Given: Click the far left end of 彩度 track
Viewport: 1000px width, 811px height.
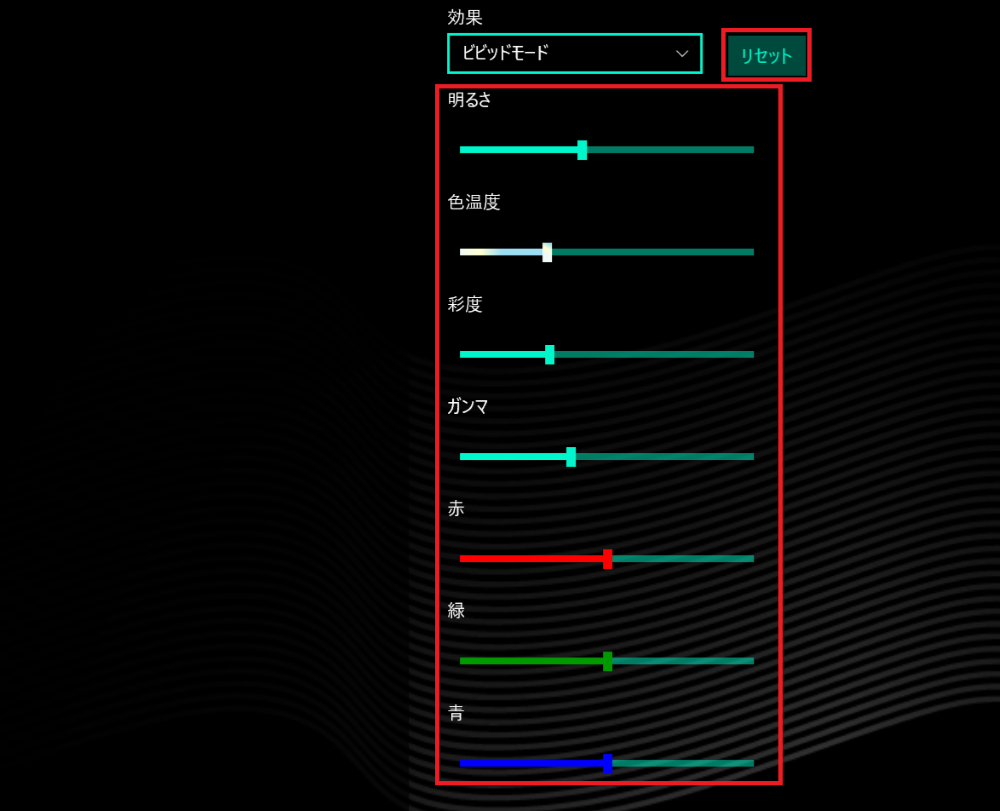Looking at the screenshot, I should [x=463, y=354].
